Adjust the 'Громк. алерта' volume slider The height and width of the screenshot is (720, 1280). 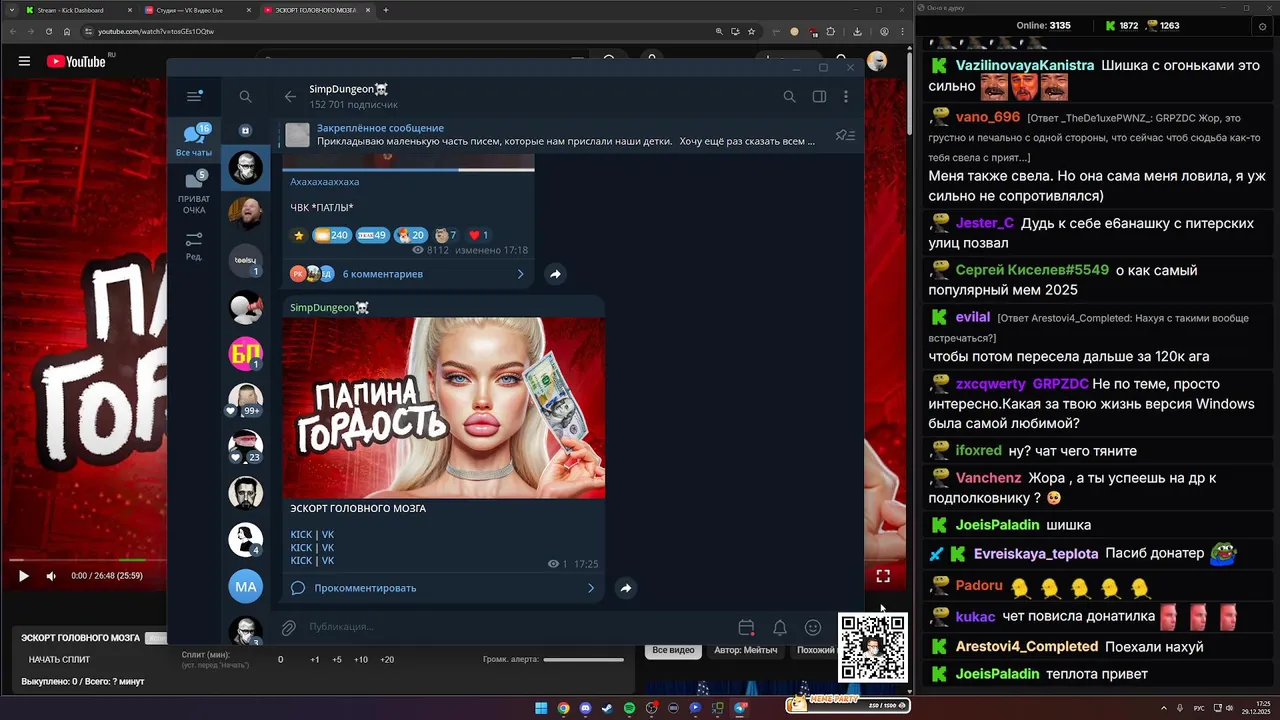pos(583,659)
